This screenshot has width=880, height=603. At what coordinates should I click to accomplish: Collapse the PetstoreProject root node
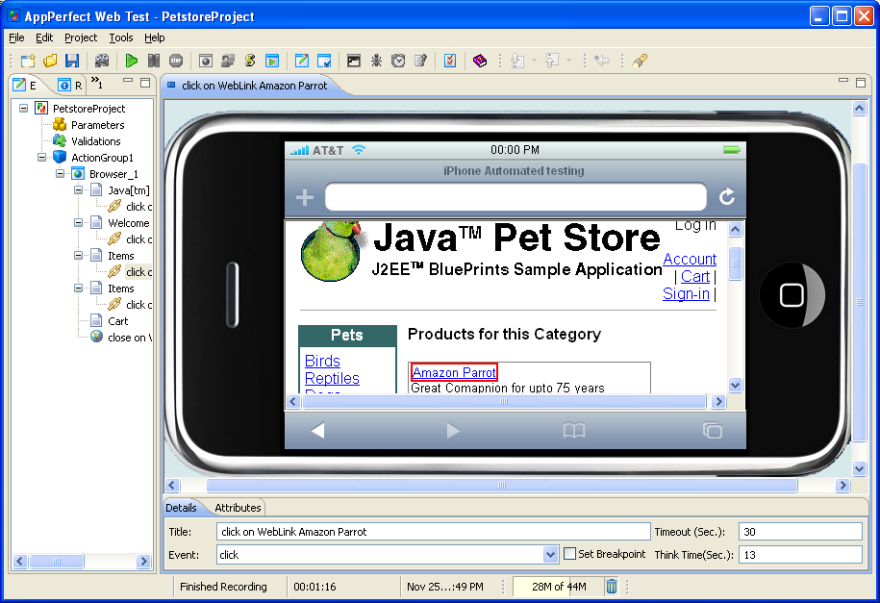(24, 108)
